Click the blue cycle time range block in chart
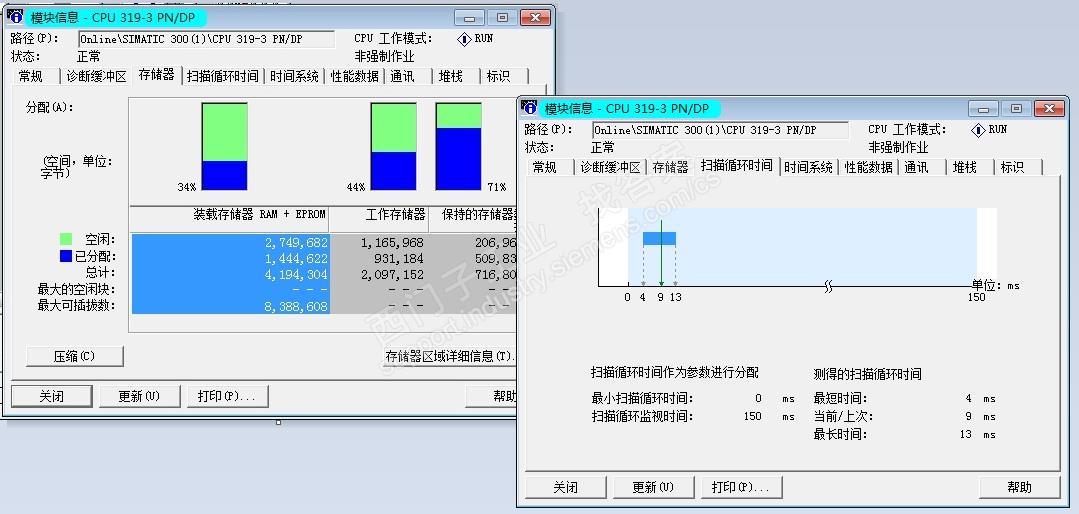1079x514 pixels. (659, 239)
